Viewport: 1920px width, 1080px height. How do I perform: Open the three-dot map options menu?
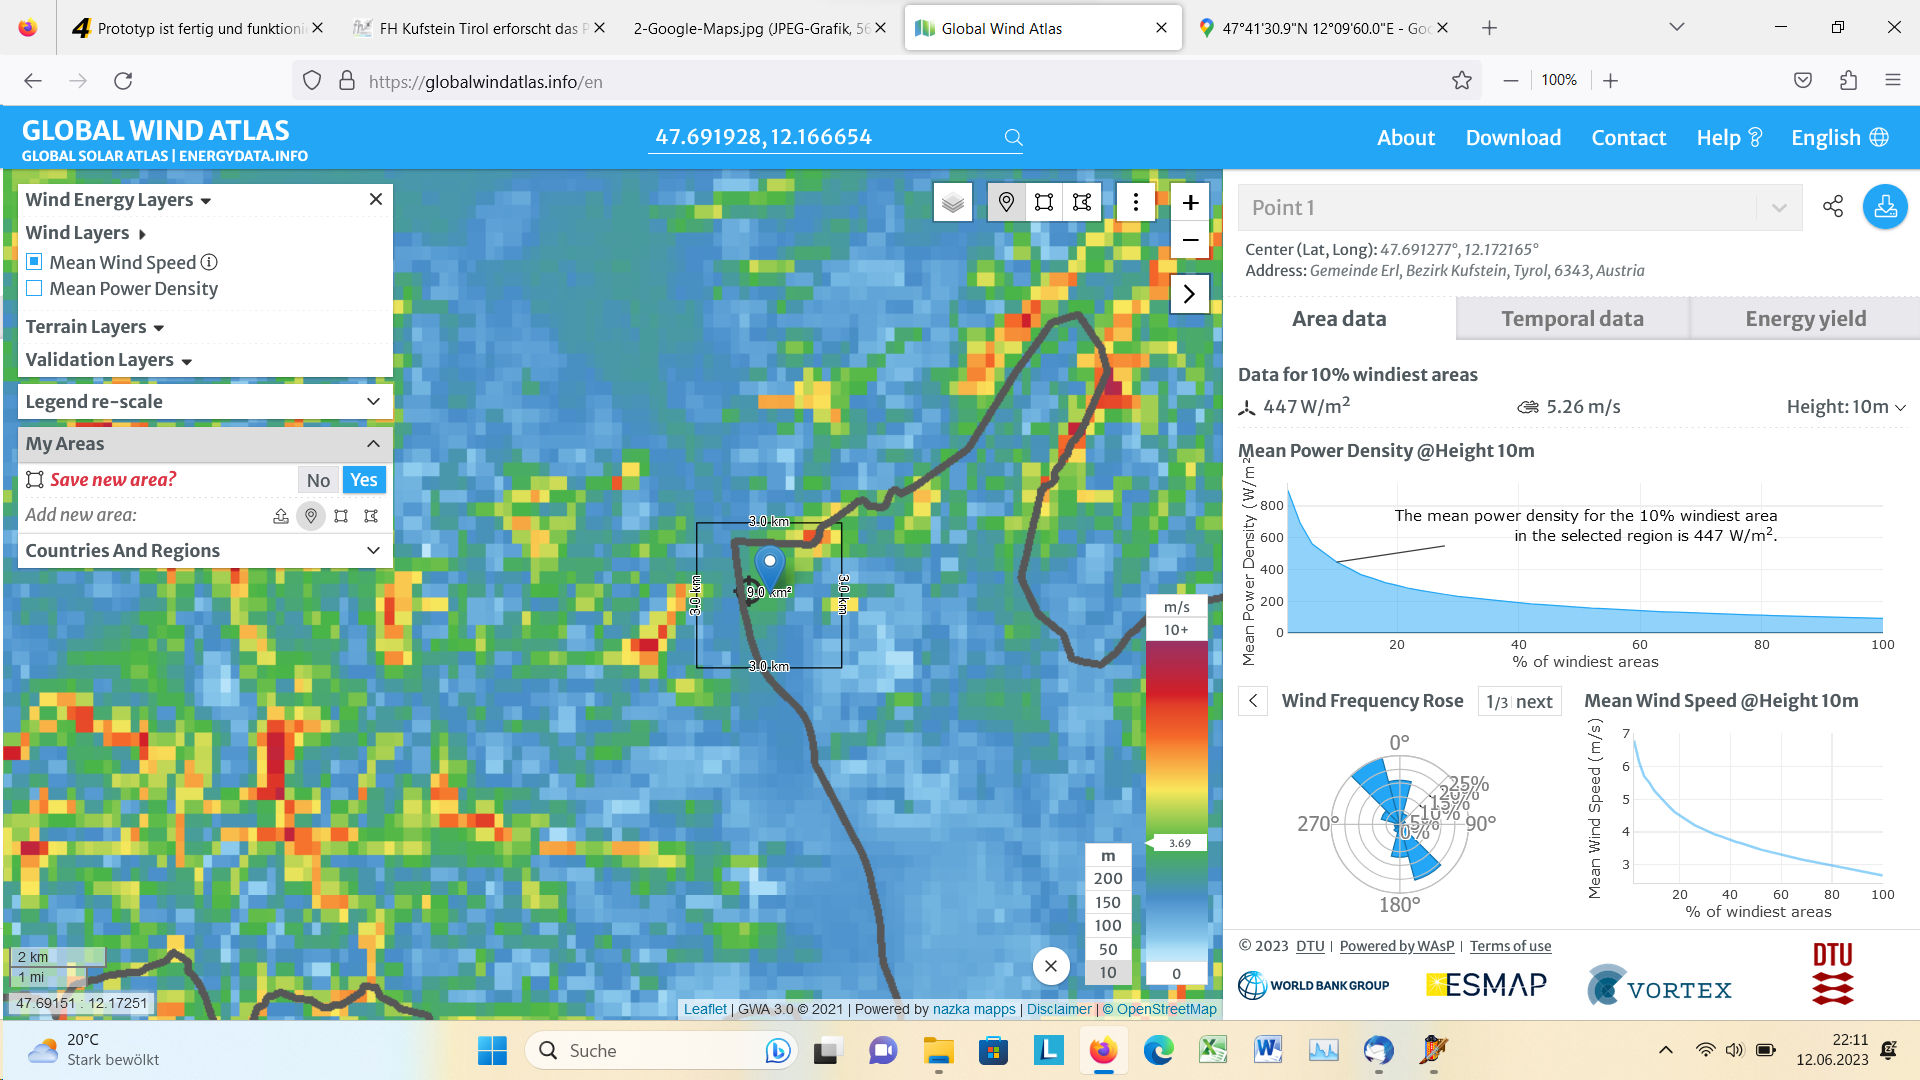pos(1135,203)
